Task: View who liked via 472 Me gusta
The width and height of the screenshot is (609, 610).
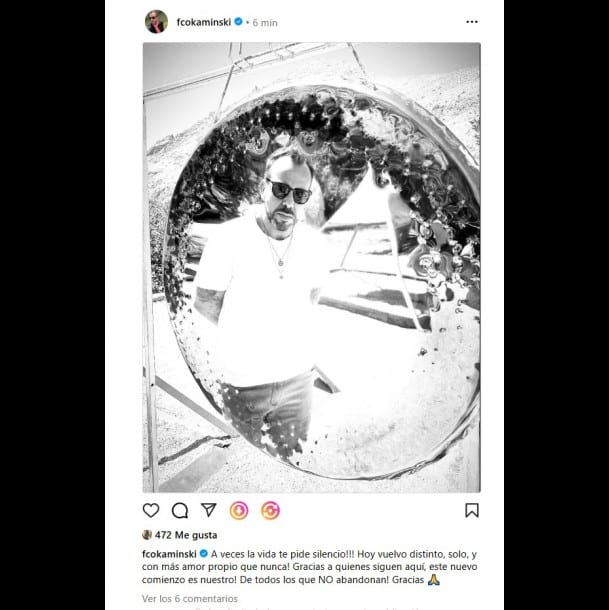Action: [186, 535]
